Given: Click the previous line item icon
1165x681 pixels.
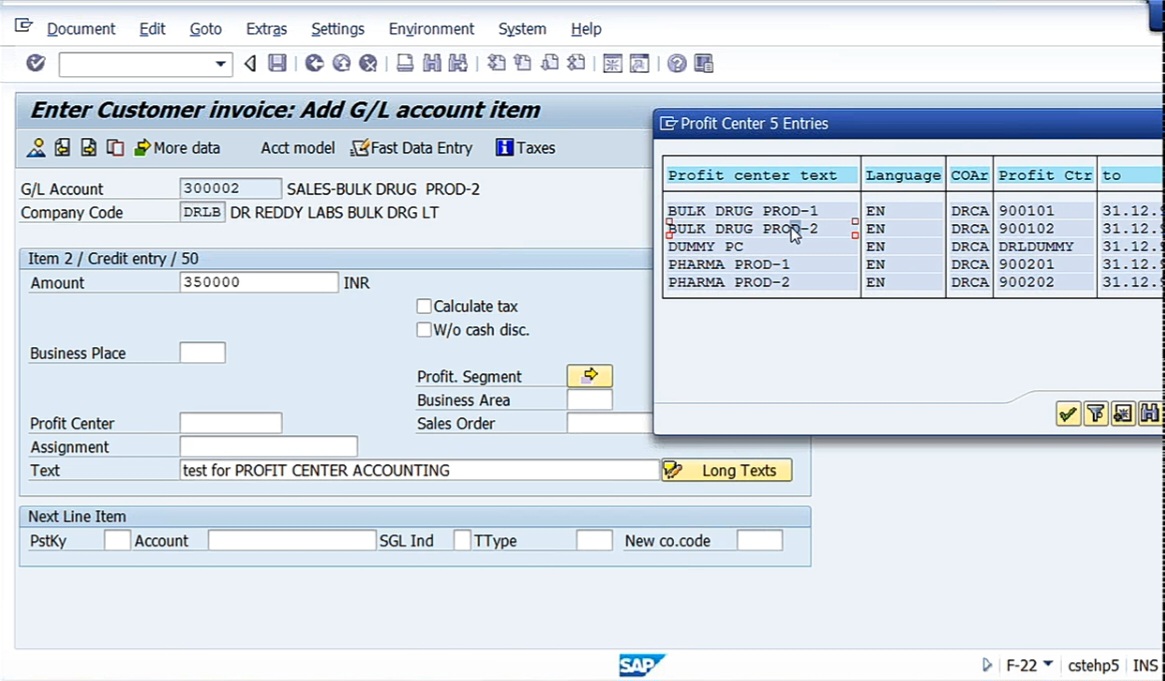Looking at the screenshot, I should click(62, 148).
